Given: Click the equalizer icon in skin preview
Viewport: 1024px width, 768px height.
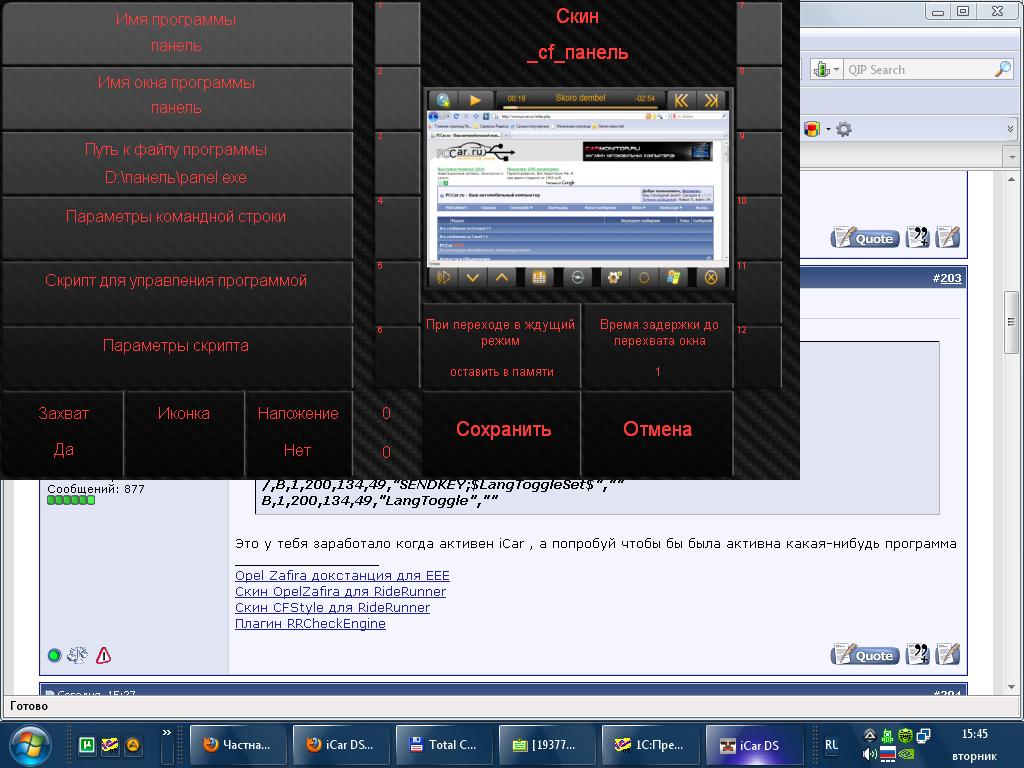Looking at the screenshot, I should (539, 278).
